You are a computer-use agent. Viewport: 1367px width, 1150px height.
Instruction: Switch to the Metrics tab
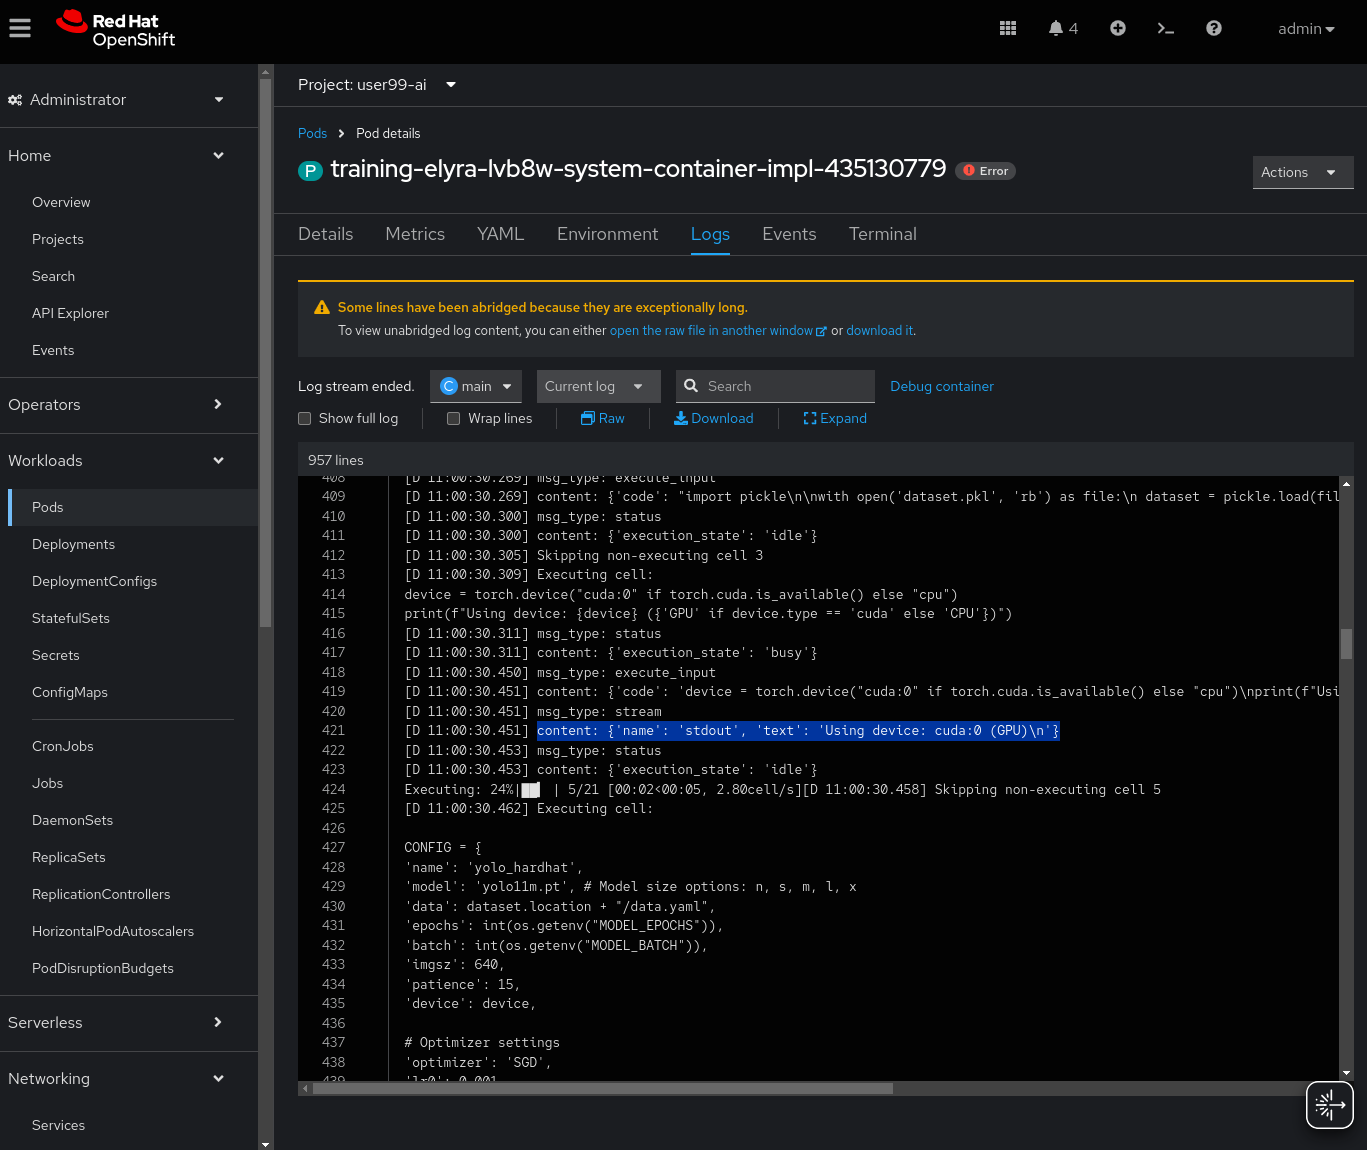(415, 234)
